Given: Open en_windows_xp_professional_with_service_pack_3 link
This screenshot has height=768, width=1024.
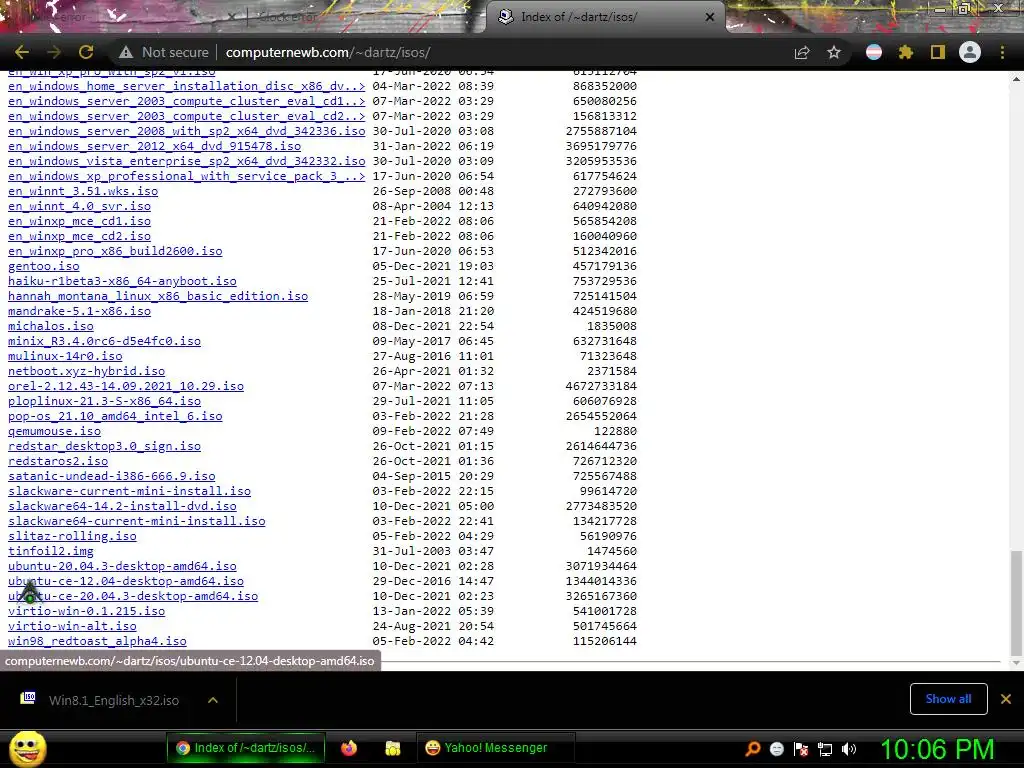Looking at the screenshot, I should [187, 176].
